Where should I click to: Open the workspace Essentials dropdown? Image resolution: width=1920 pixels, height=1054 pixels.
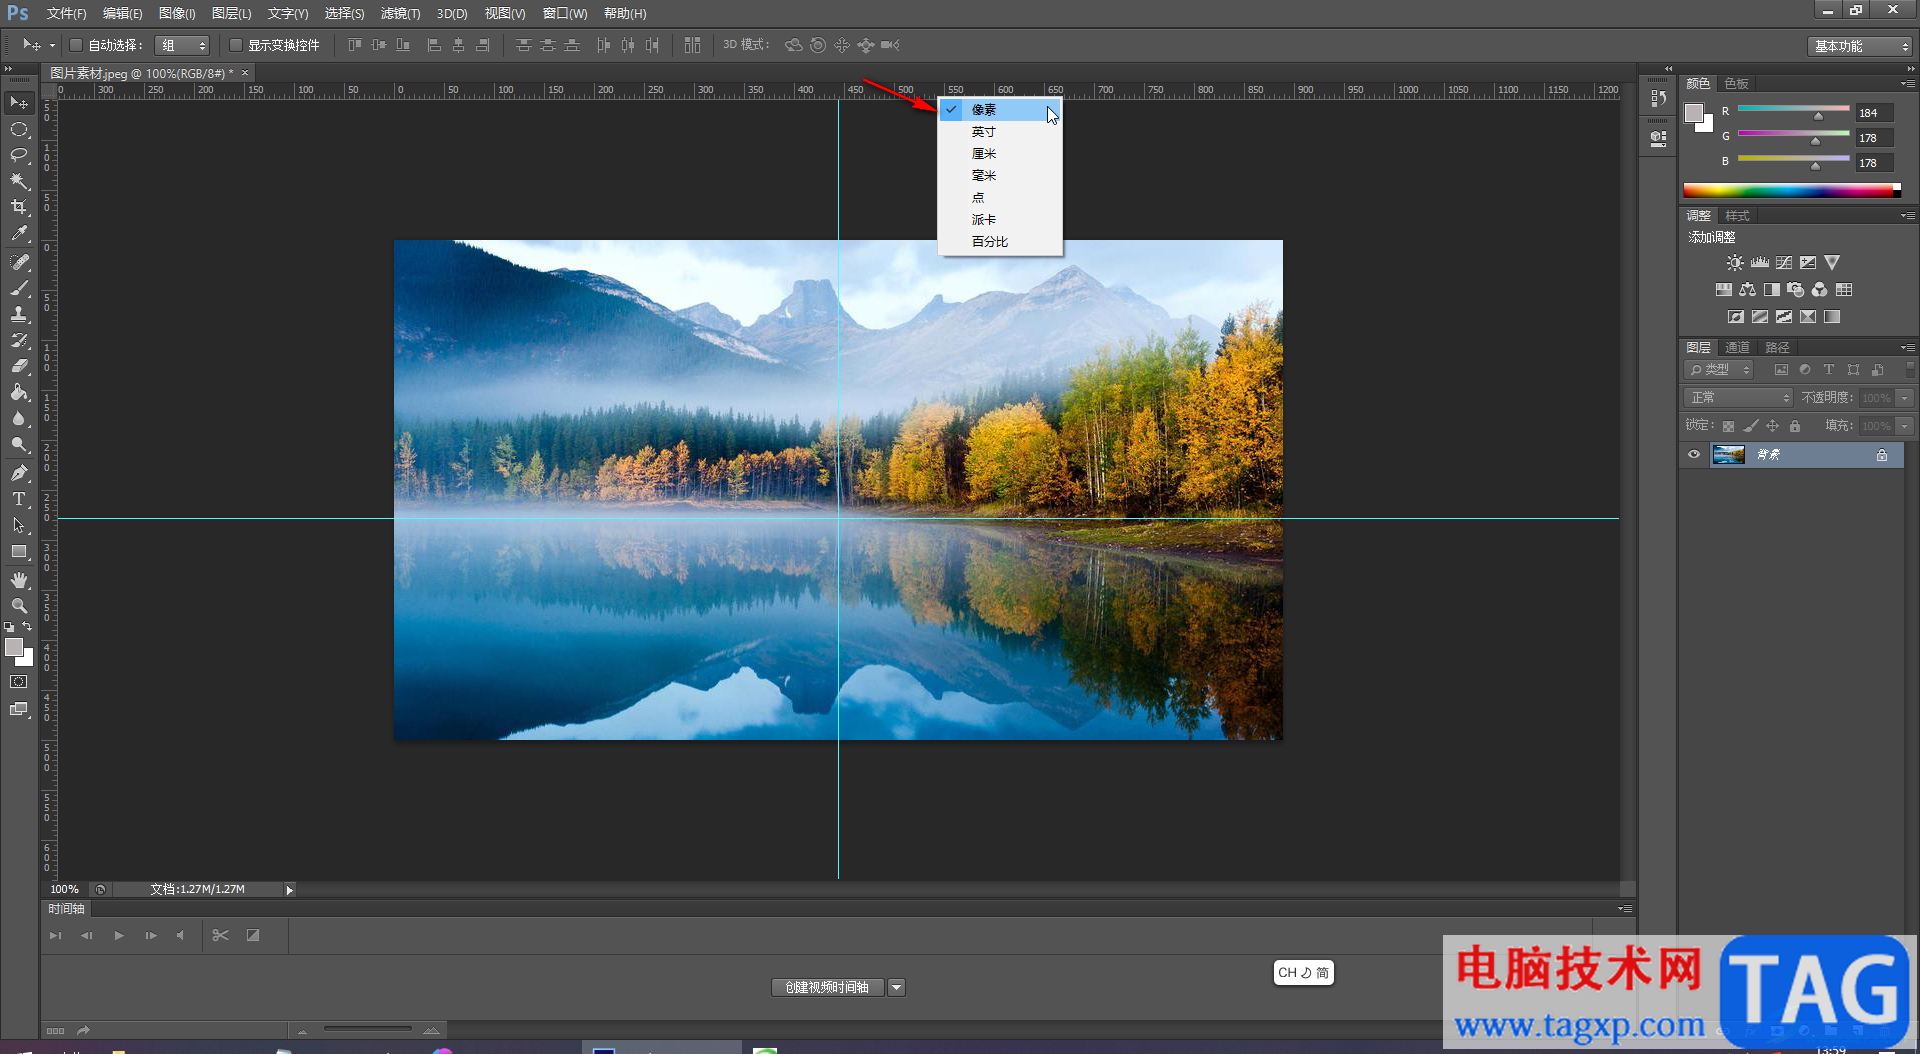coord(1860,46)
